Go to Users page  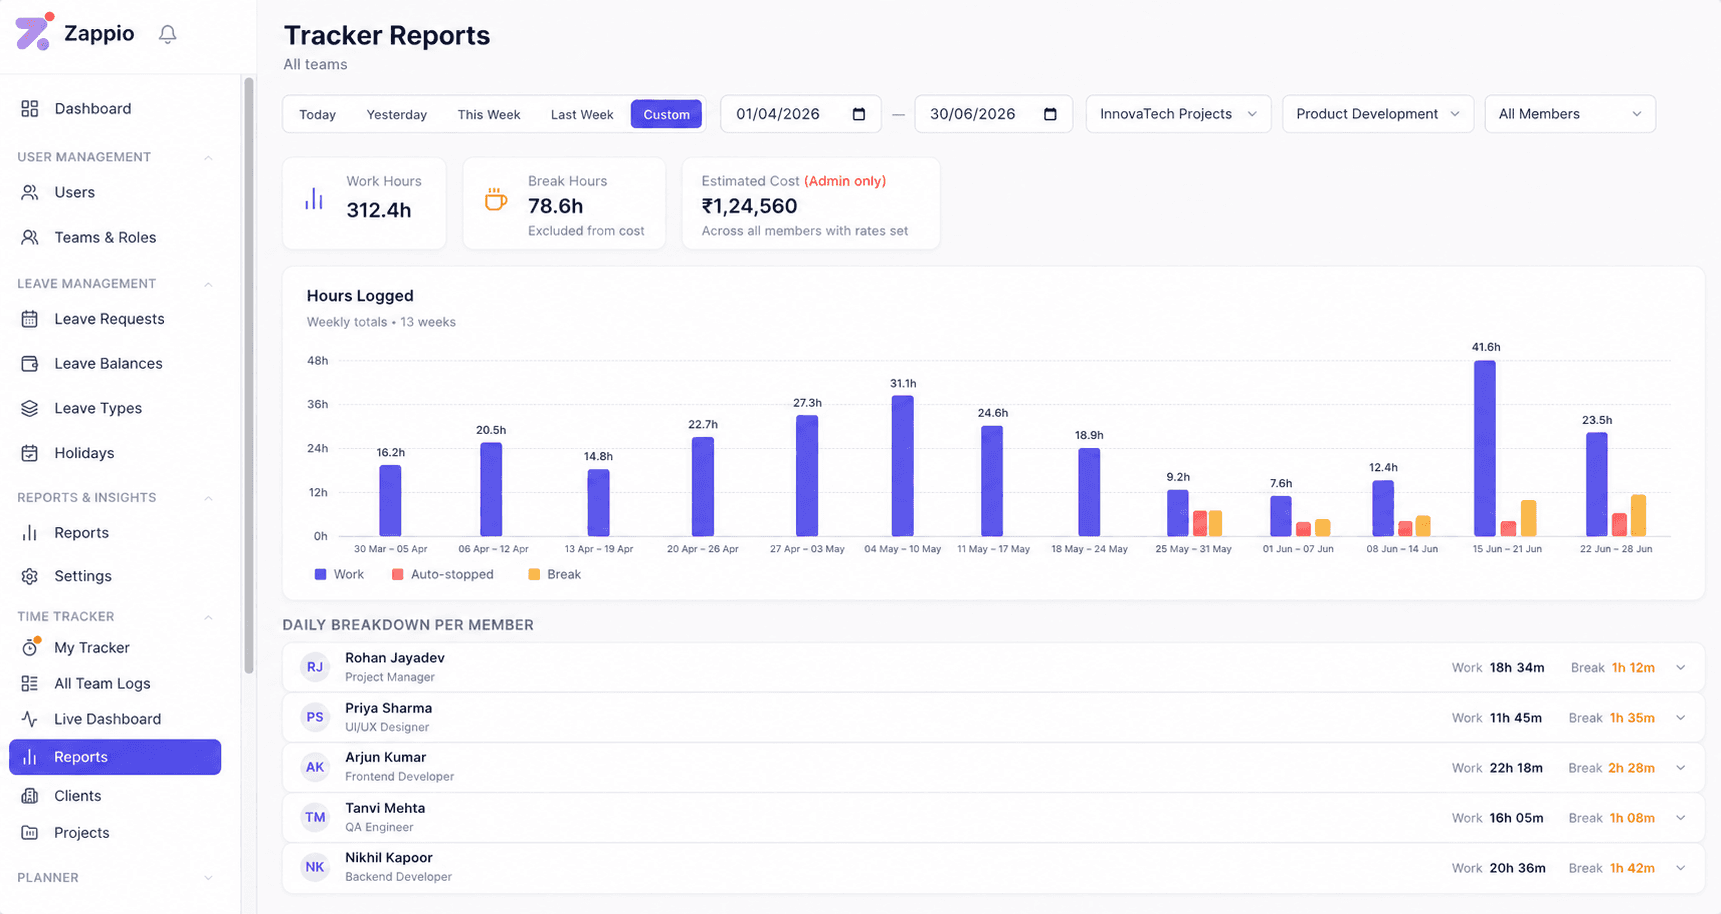tap(115, 192)
